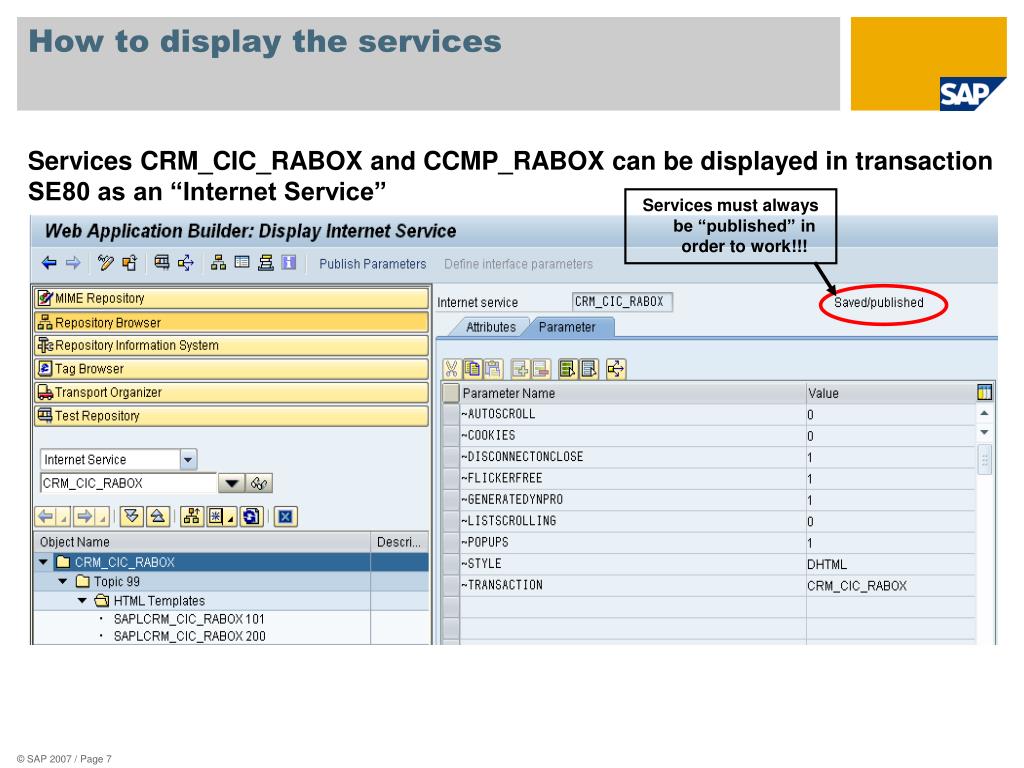Click the Copy icon in parameter toolbar
Image resolution: width=1024 pixels, height=768 pixels.
(472, 370)
